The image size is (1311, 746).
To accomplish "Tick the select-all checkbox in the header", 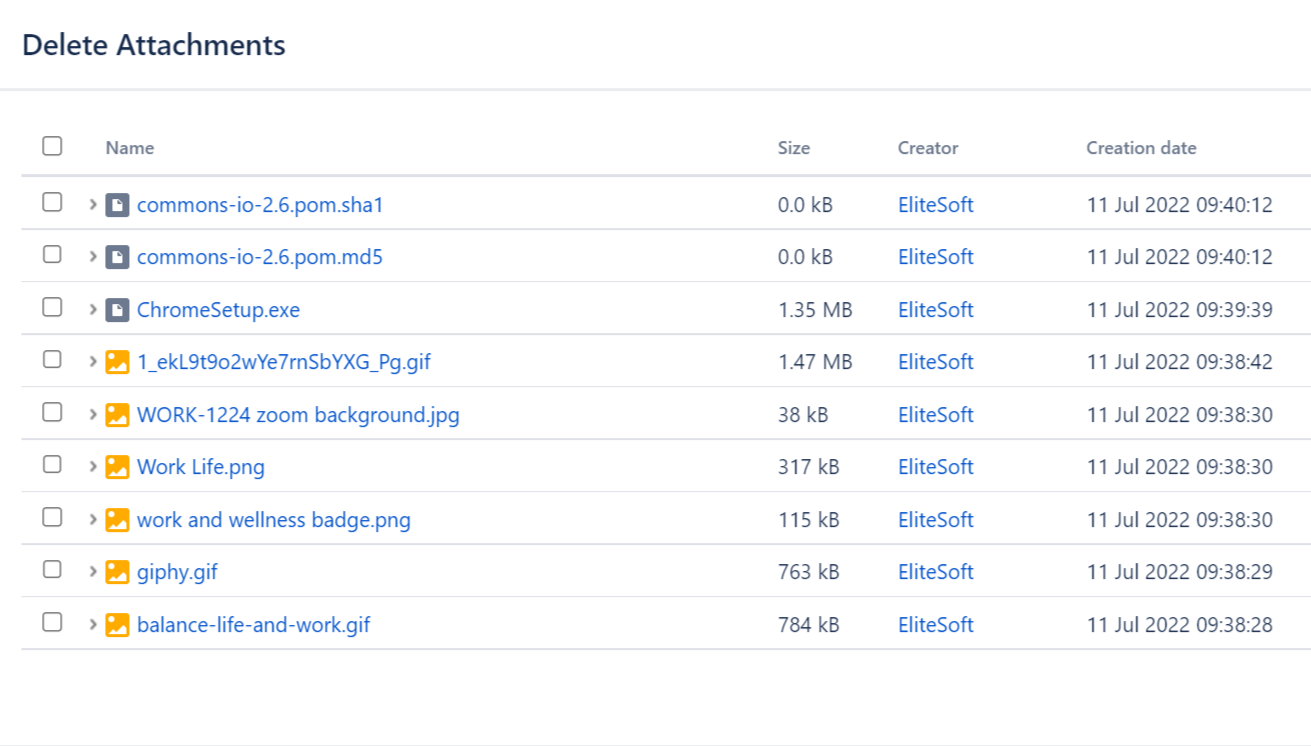I will pos(52,146).
